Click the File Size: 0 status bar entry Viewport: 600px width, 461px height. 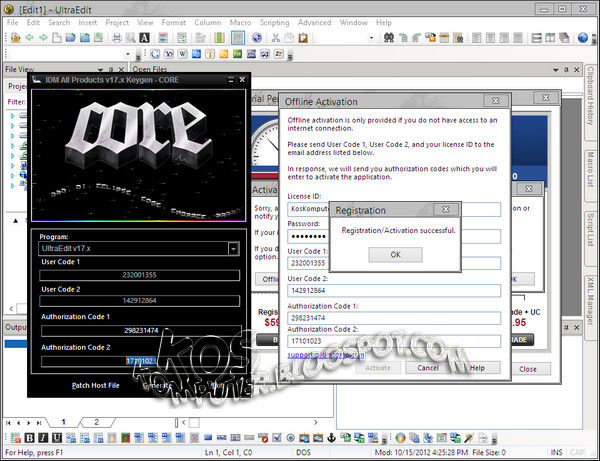click(489, 452)
